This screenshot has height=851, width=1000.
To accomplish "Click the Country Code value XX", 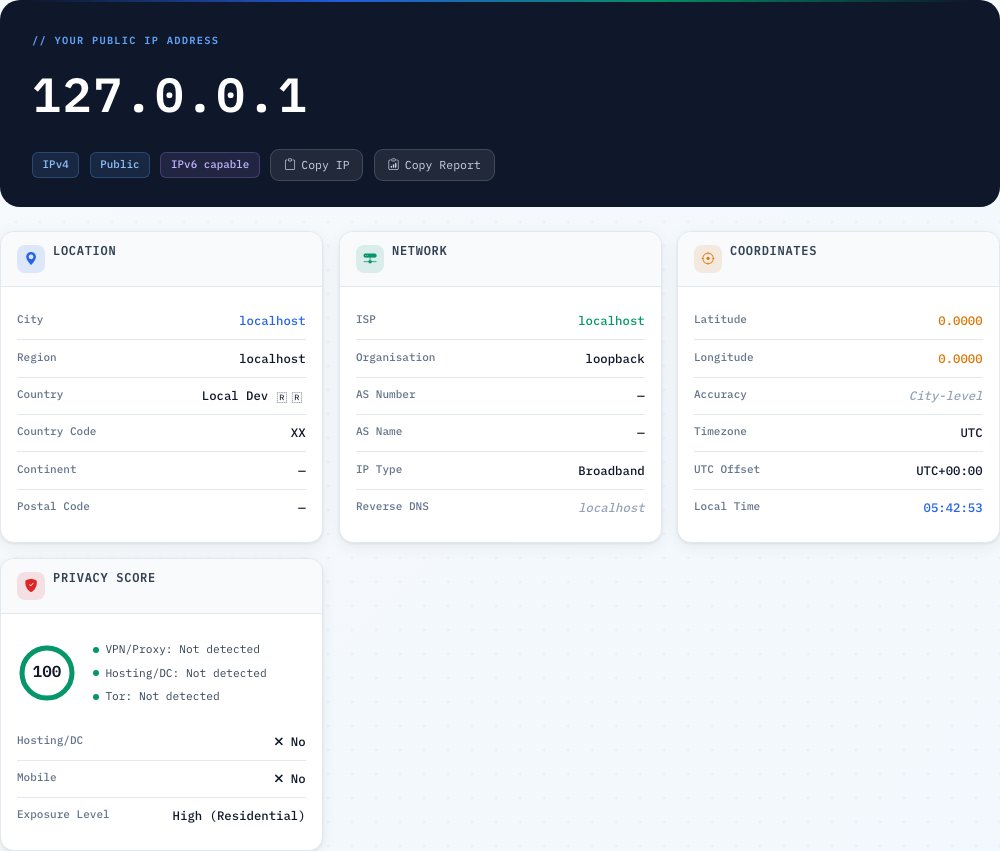I will (x=298, y=433).
